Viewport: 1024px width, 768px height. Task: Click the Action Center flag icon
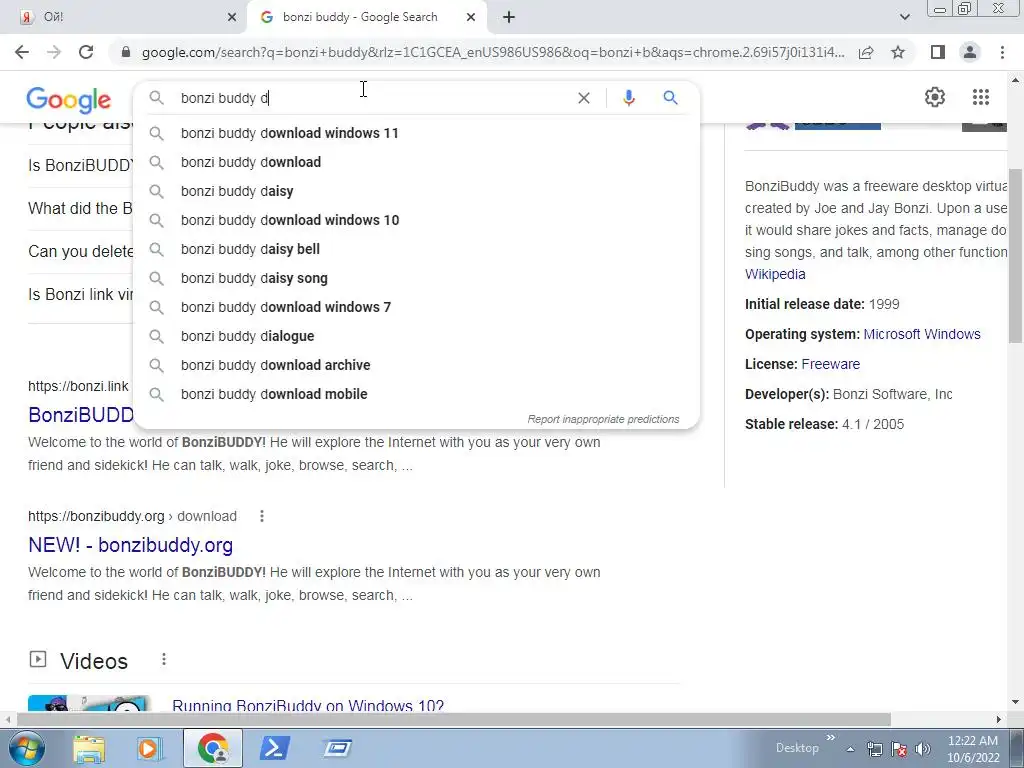(899, 749)
